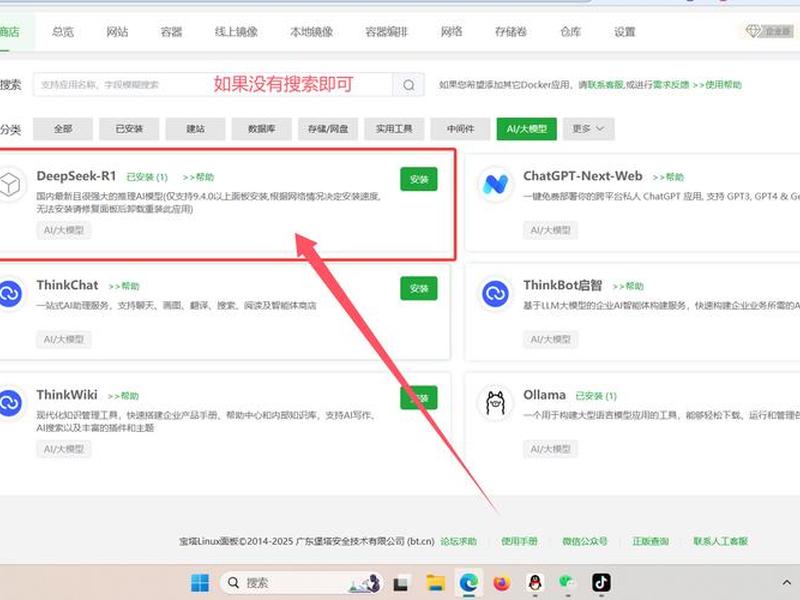Expand the 更多 category dropdown
This screenshot has height=600, width=800.
tap(588, 129)
